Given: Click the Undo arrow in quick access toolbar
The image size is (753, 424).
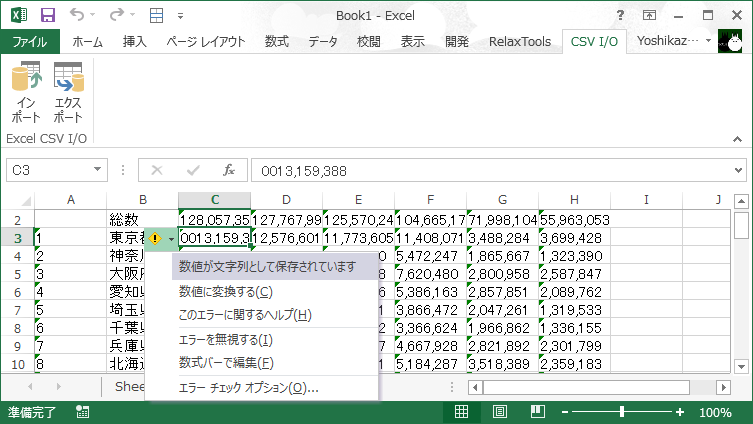Looking at the screenshot, I should point(77,15).
